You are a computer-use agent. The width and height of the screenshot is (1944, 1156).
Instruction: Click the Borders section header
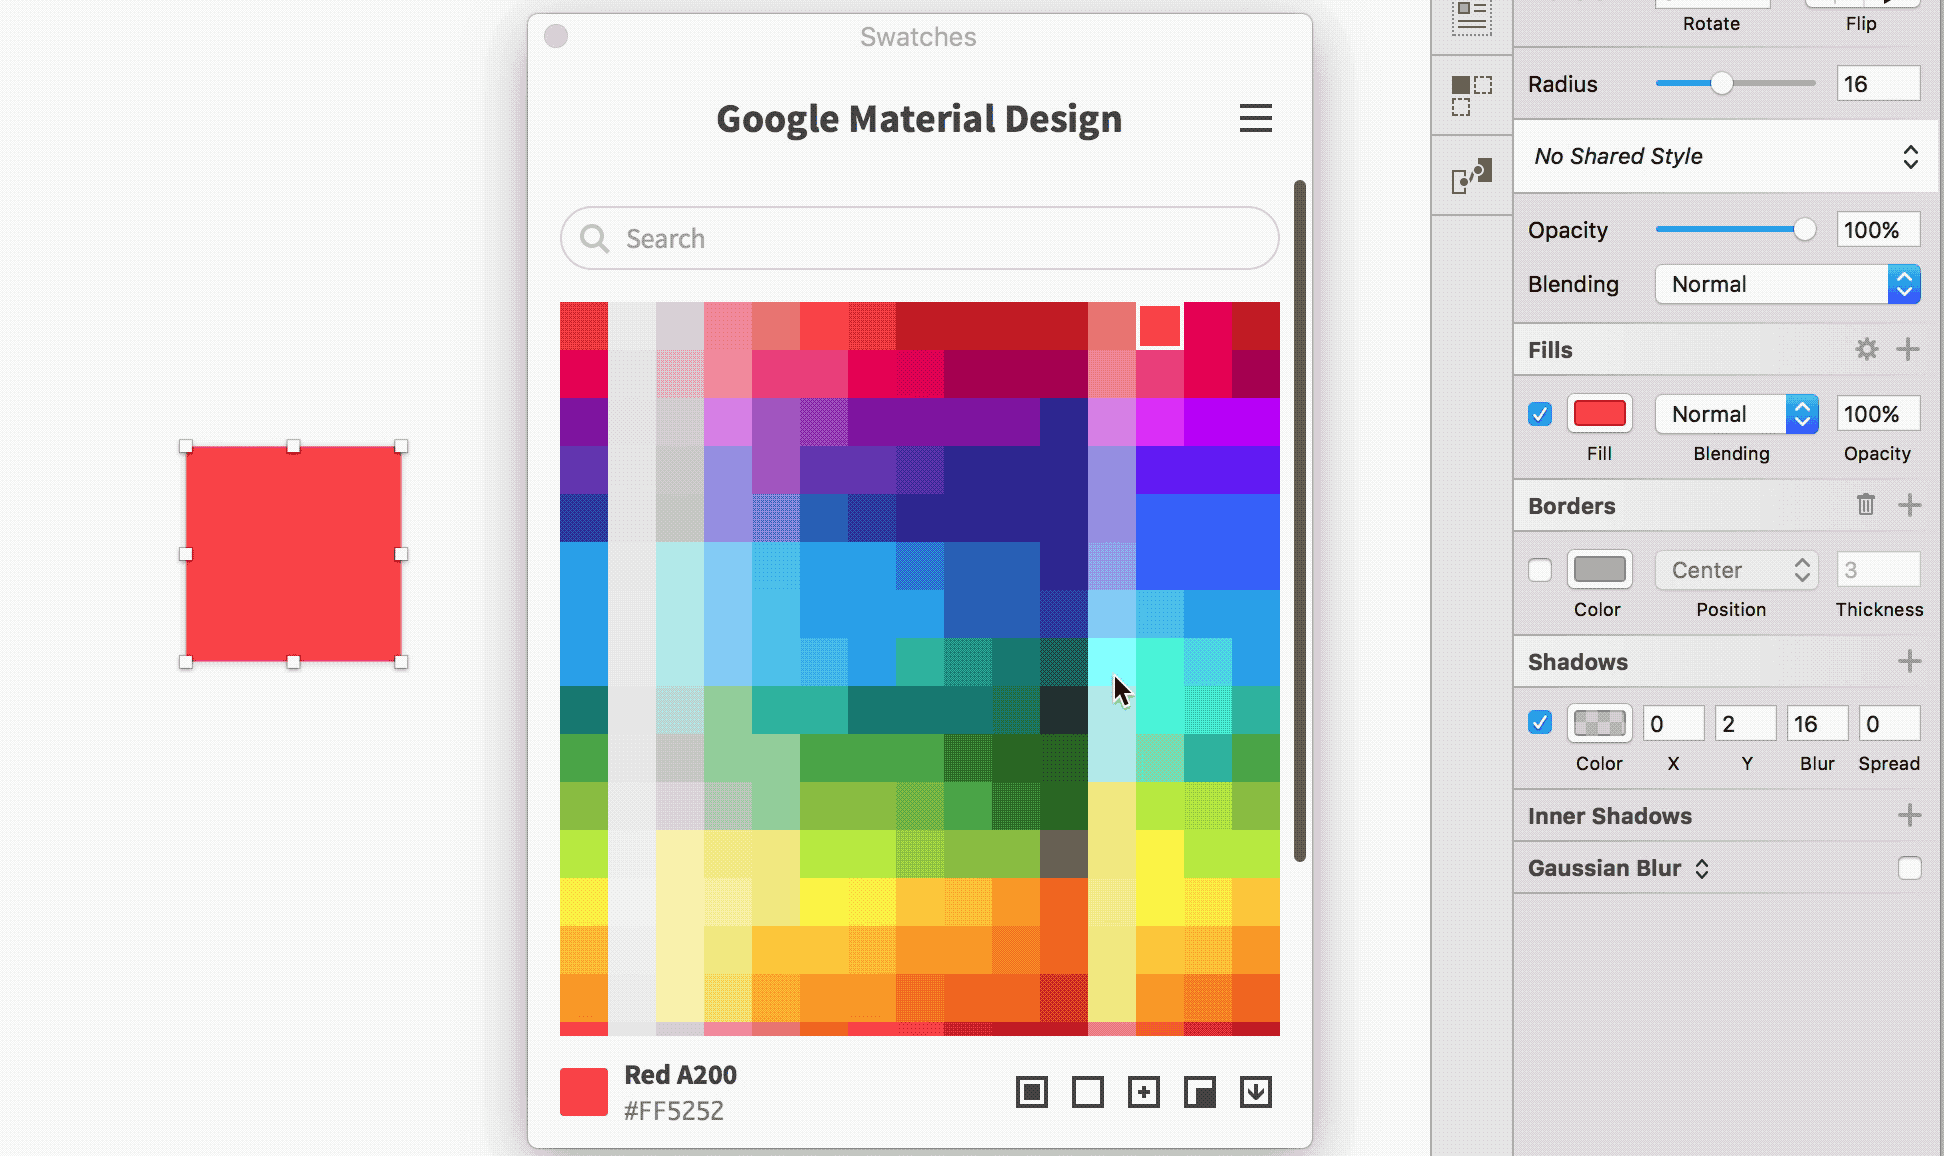(1571, 506)
